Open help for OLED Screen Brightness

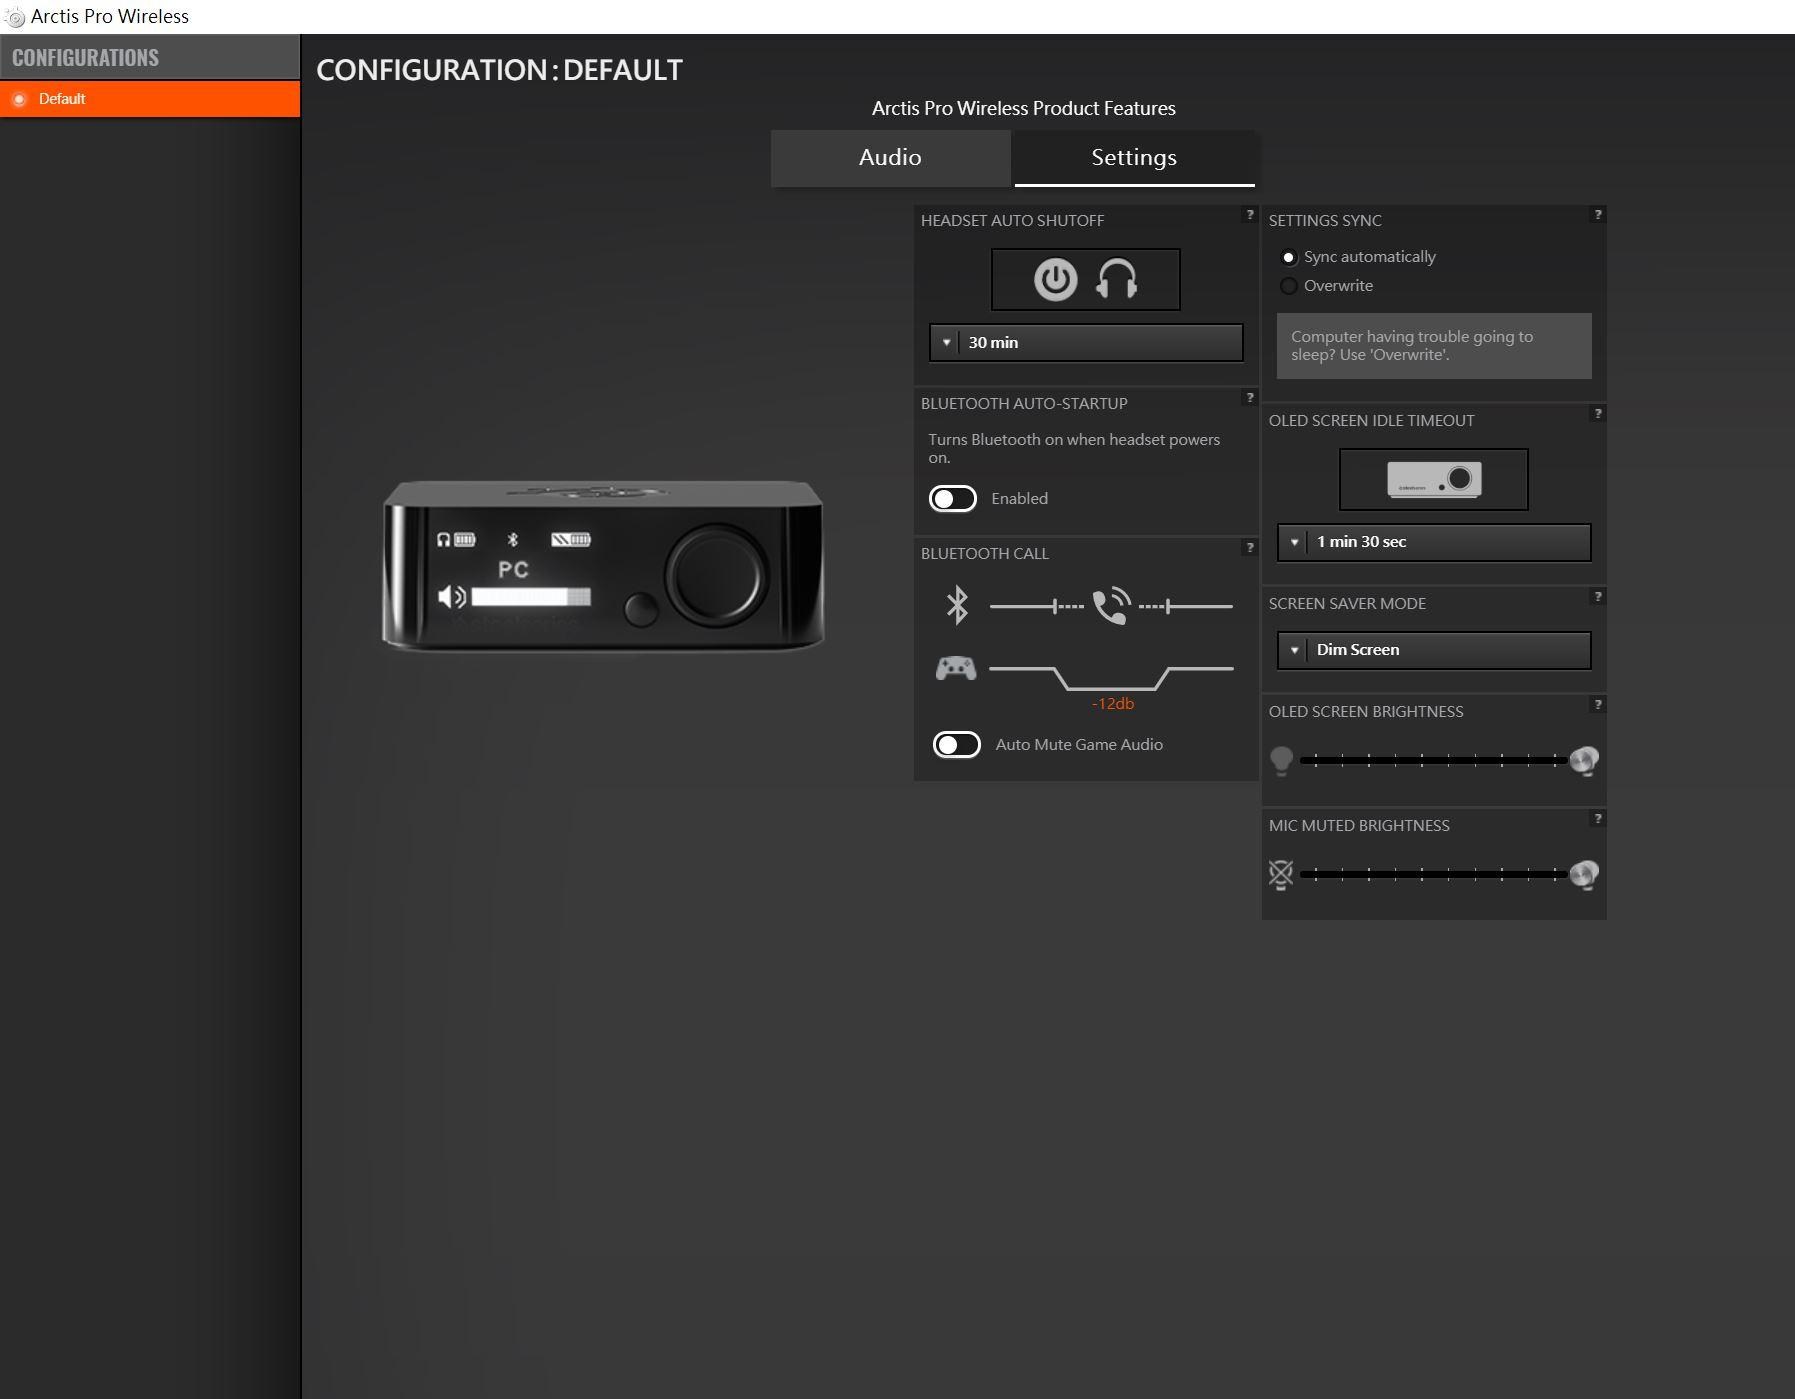tap(1598, 704)
